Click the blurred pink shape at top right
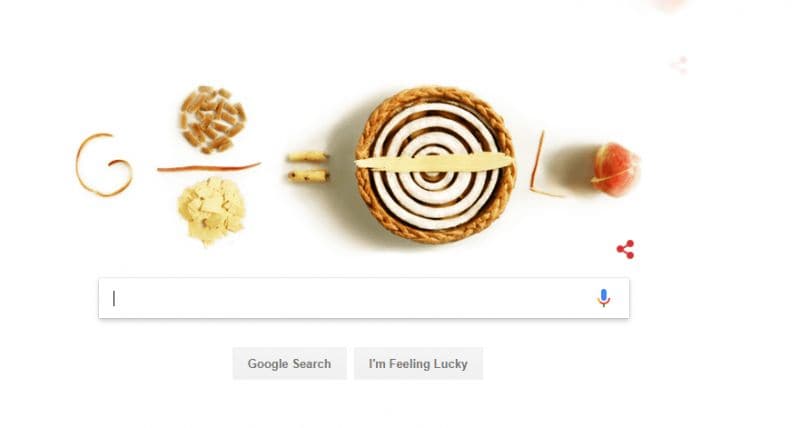The image size is (800, 428). pos(670,4)
